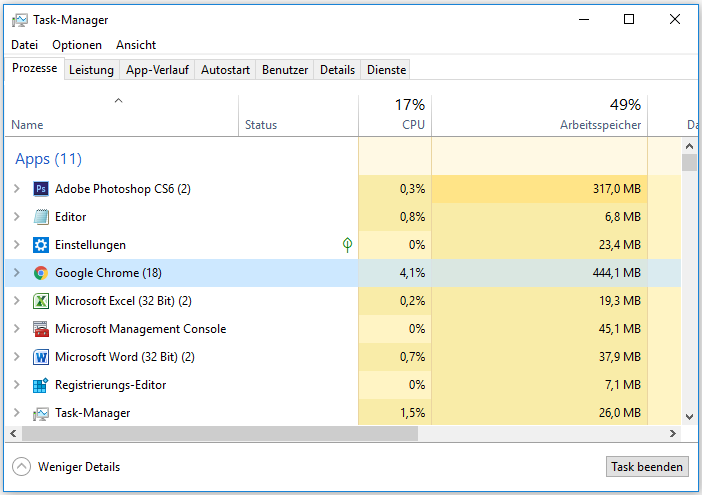Screen dimensions: 702x495
Task: Sort by the Arbeitsspeicher column header
Action: point(539,115)
